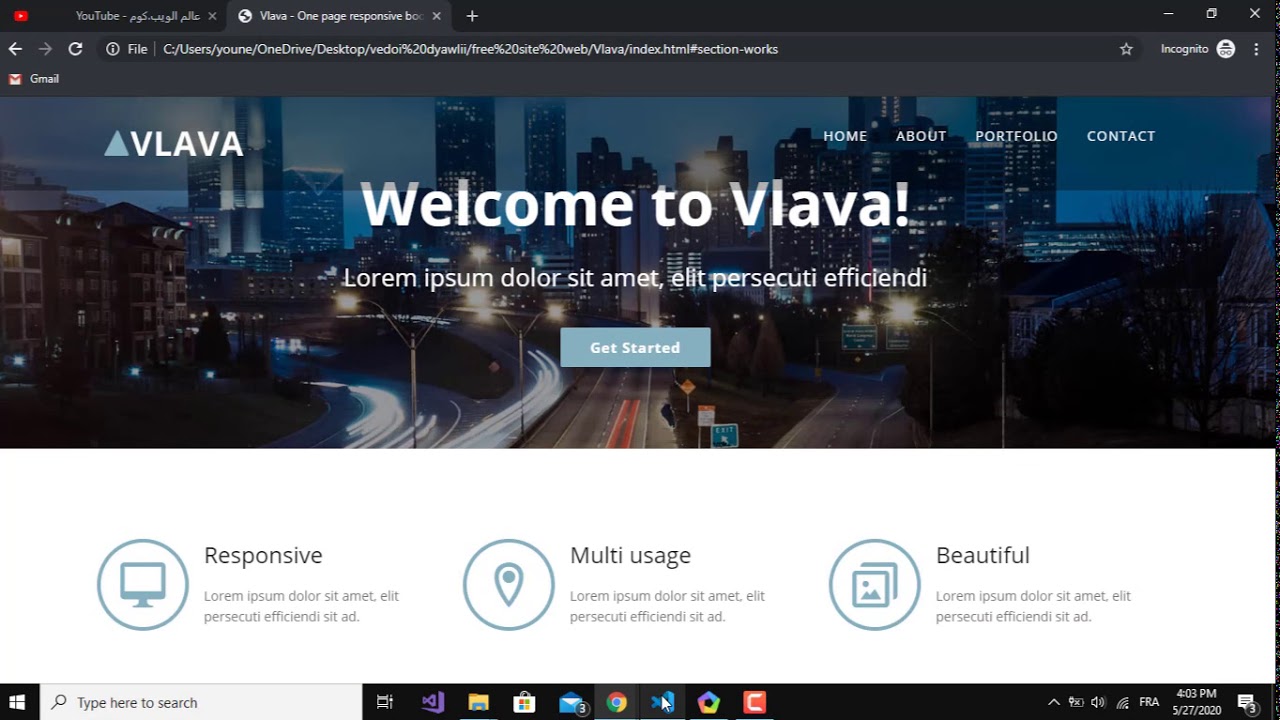Viewport: 1280px width, 720px height.
Task: Open the volume control in system tray
Action: 1098,702
